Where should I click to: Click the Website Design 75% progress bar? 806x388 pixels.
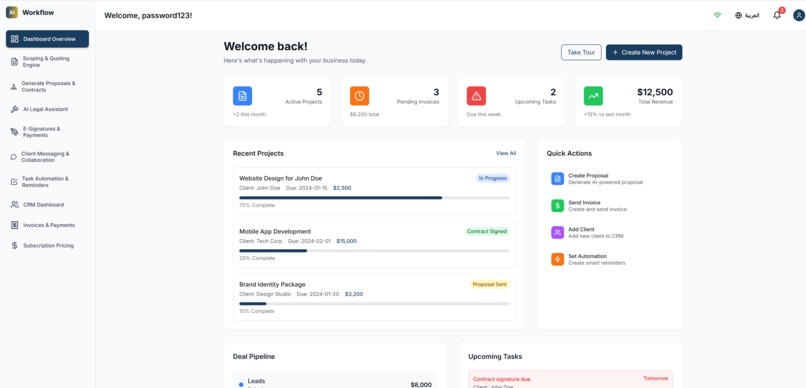(374, 197)
